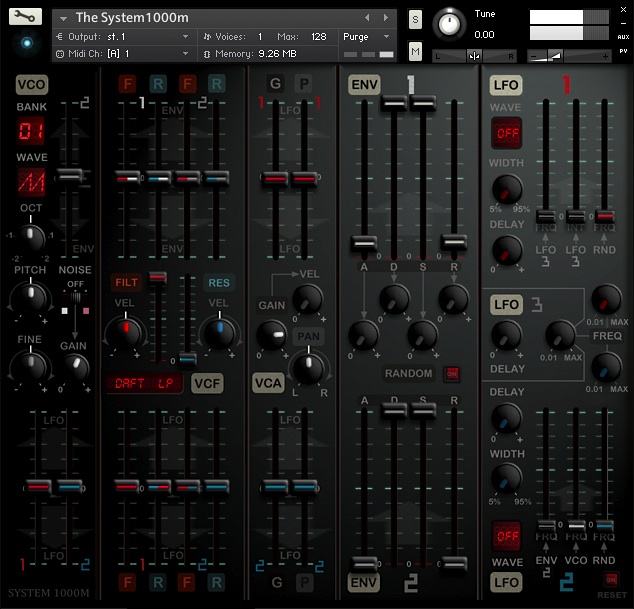Click the ENV 1 Attack slider handle

pos(364,243)
